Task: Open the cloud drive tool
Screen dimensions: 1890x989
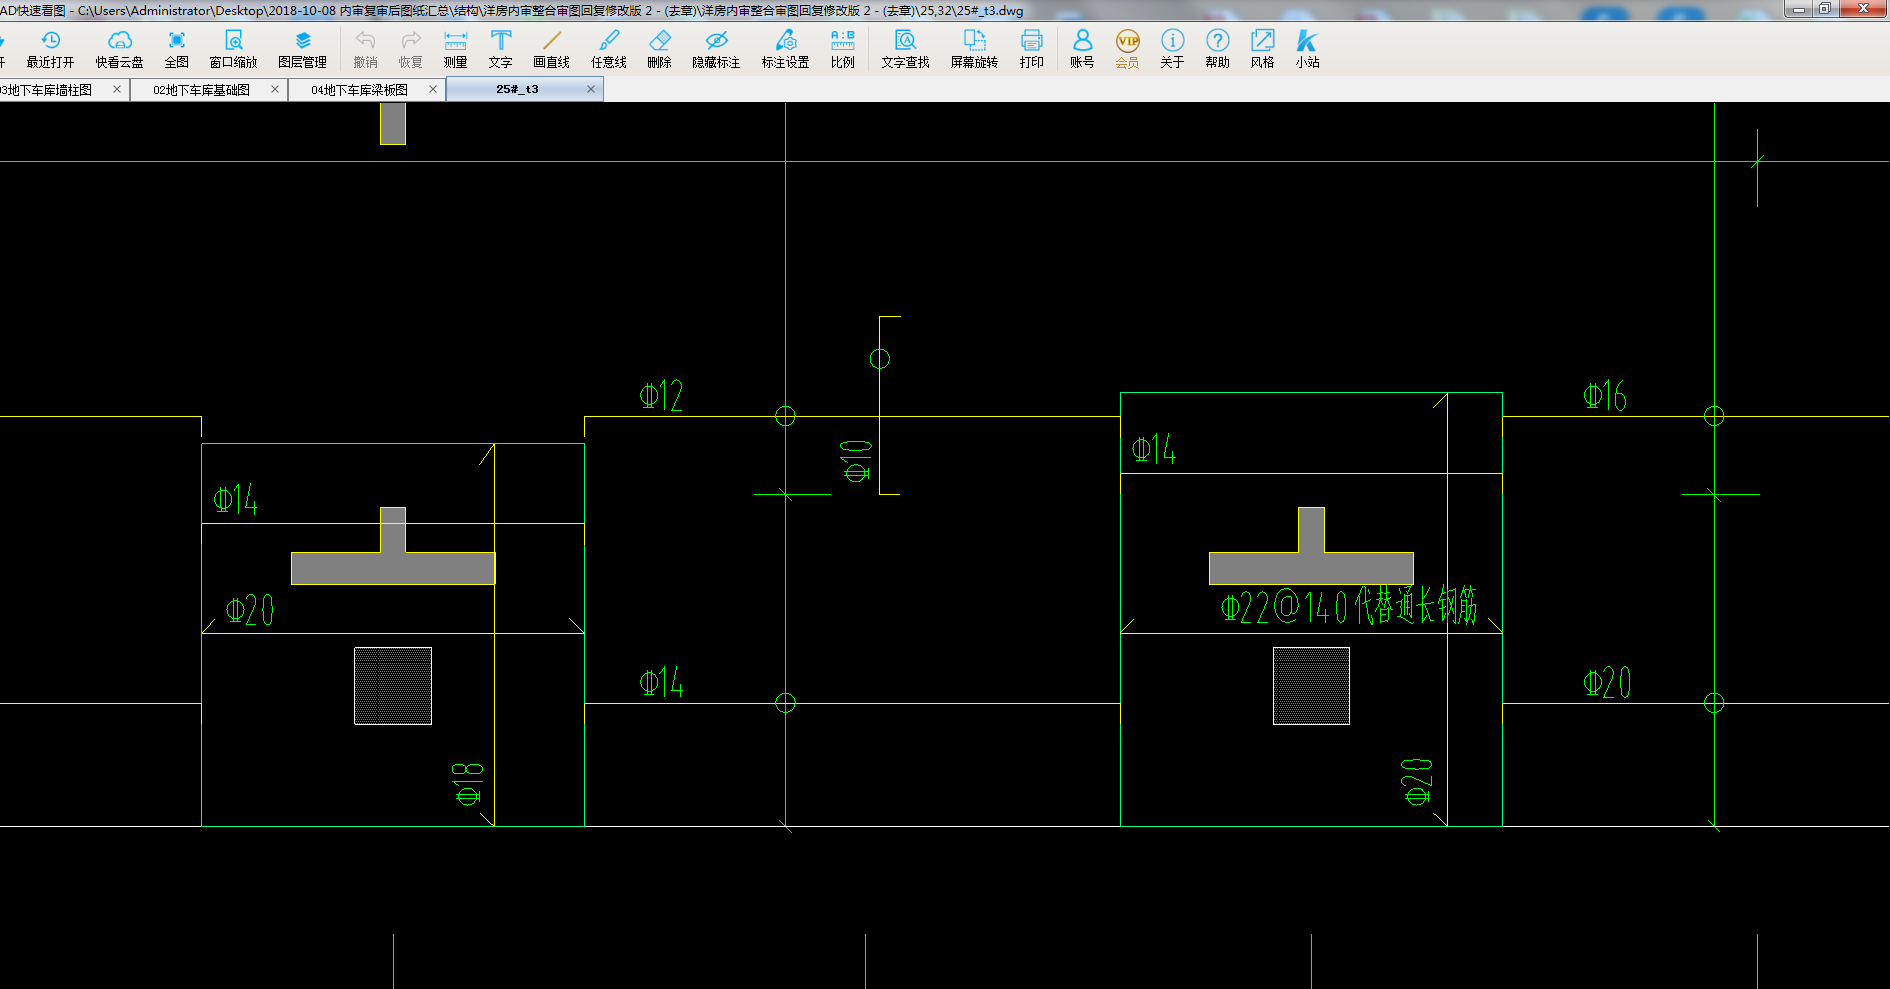Action: (119, 49)
